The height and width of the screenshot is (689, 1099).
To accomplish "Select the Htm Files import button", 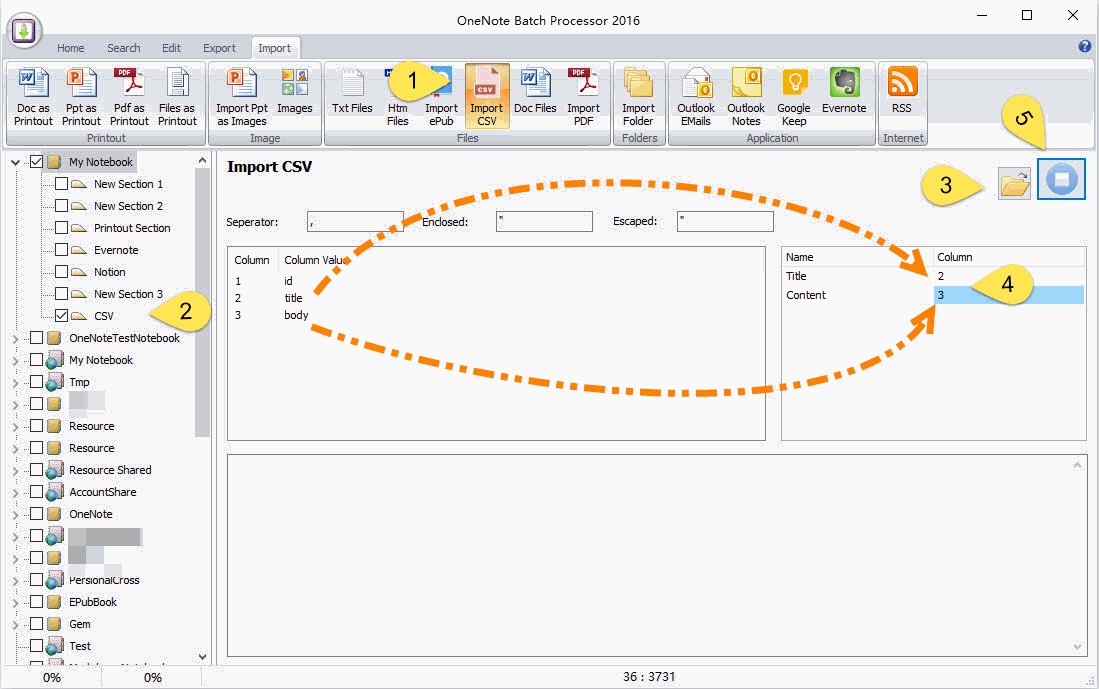I will pyautogui.click(x=397, y=97).
